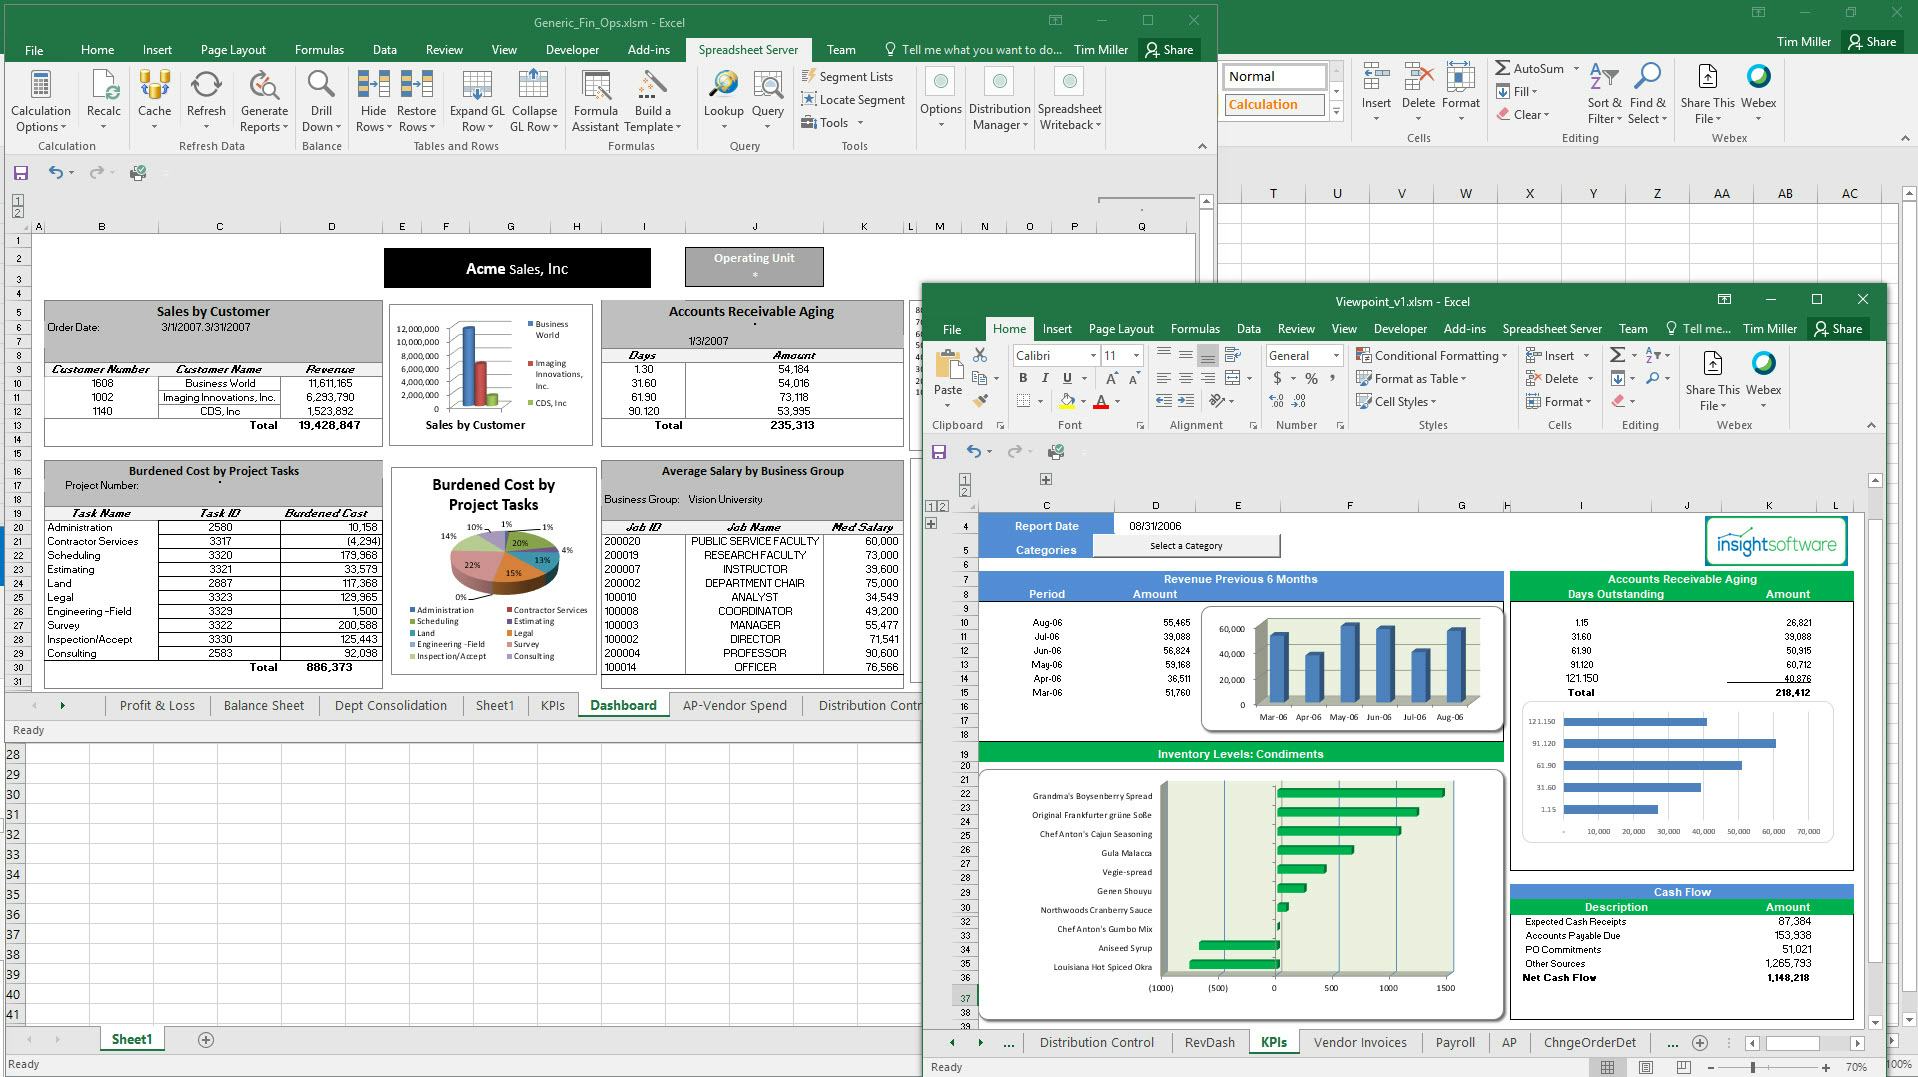Open the Drill Down tool
This screenshot has width=1918, height=1077.
tap(321, 100)
